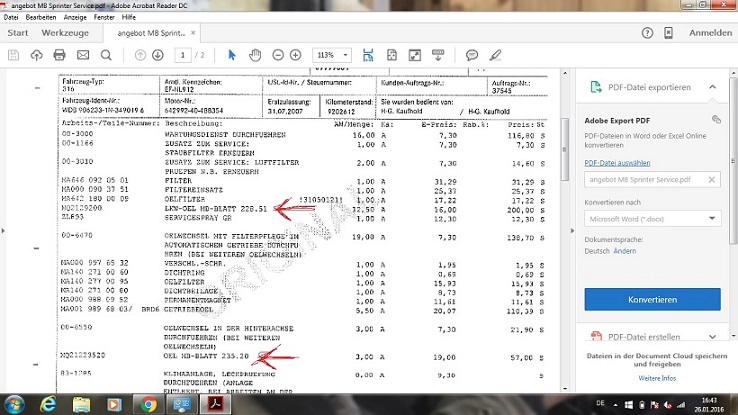Select the hand pan tool
738x415 pixels.
pos(256,54)
